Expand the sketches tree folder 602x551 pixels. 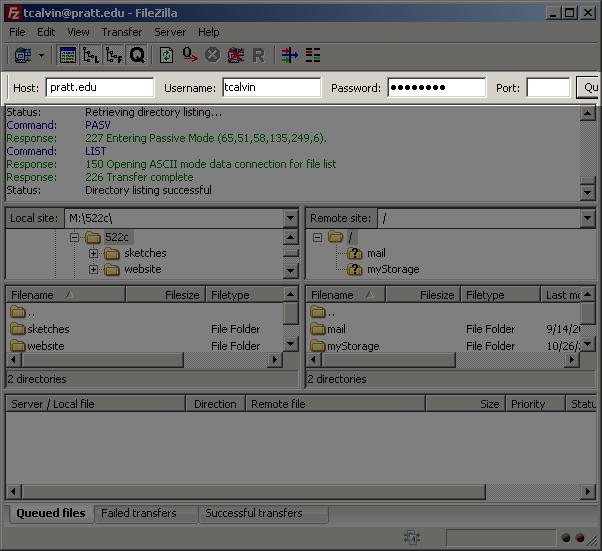click(93, 253)
